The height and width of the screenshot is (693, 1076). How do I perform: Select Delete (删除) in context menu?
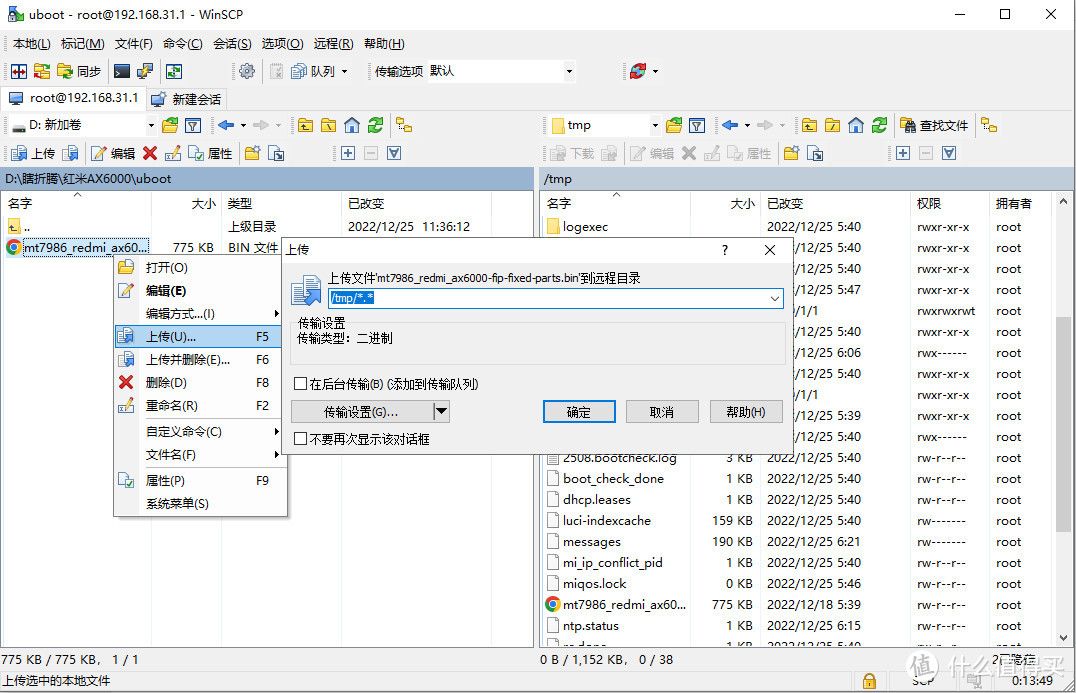click(197, 382)
